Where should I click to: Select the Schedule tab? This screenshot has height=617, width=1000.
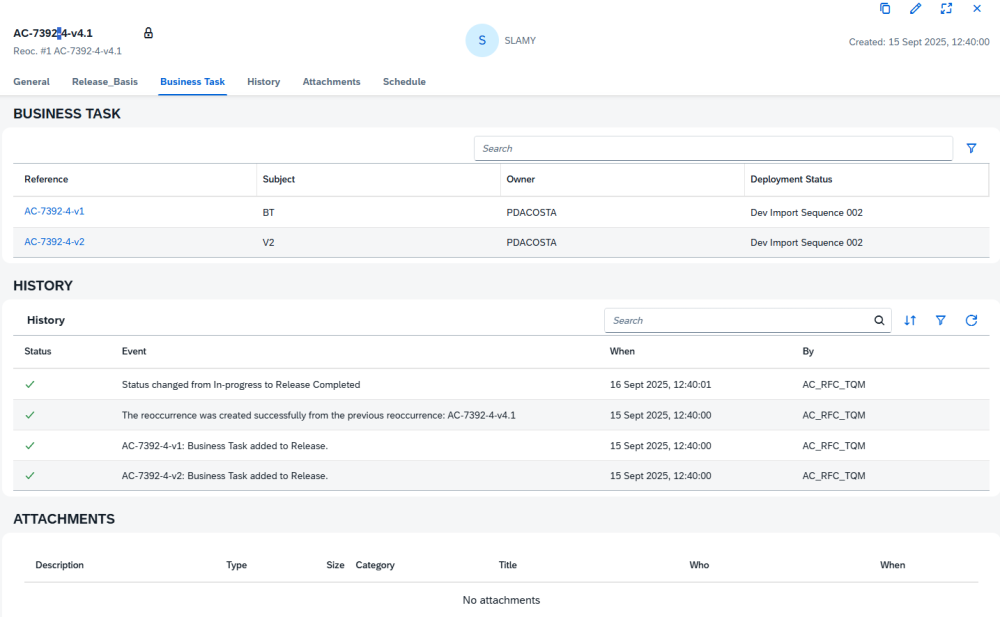pos(404,82)
